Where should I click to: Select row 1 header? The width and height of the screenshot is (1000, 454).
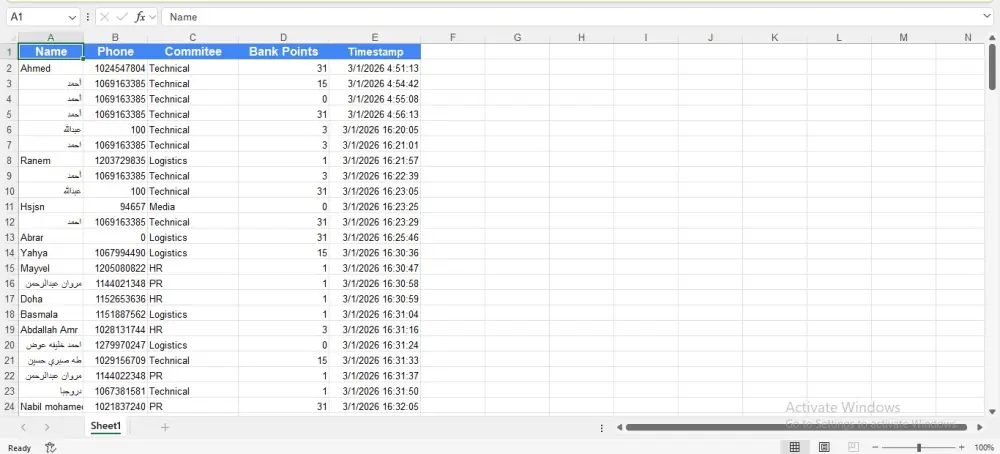click(9, 52)
